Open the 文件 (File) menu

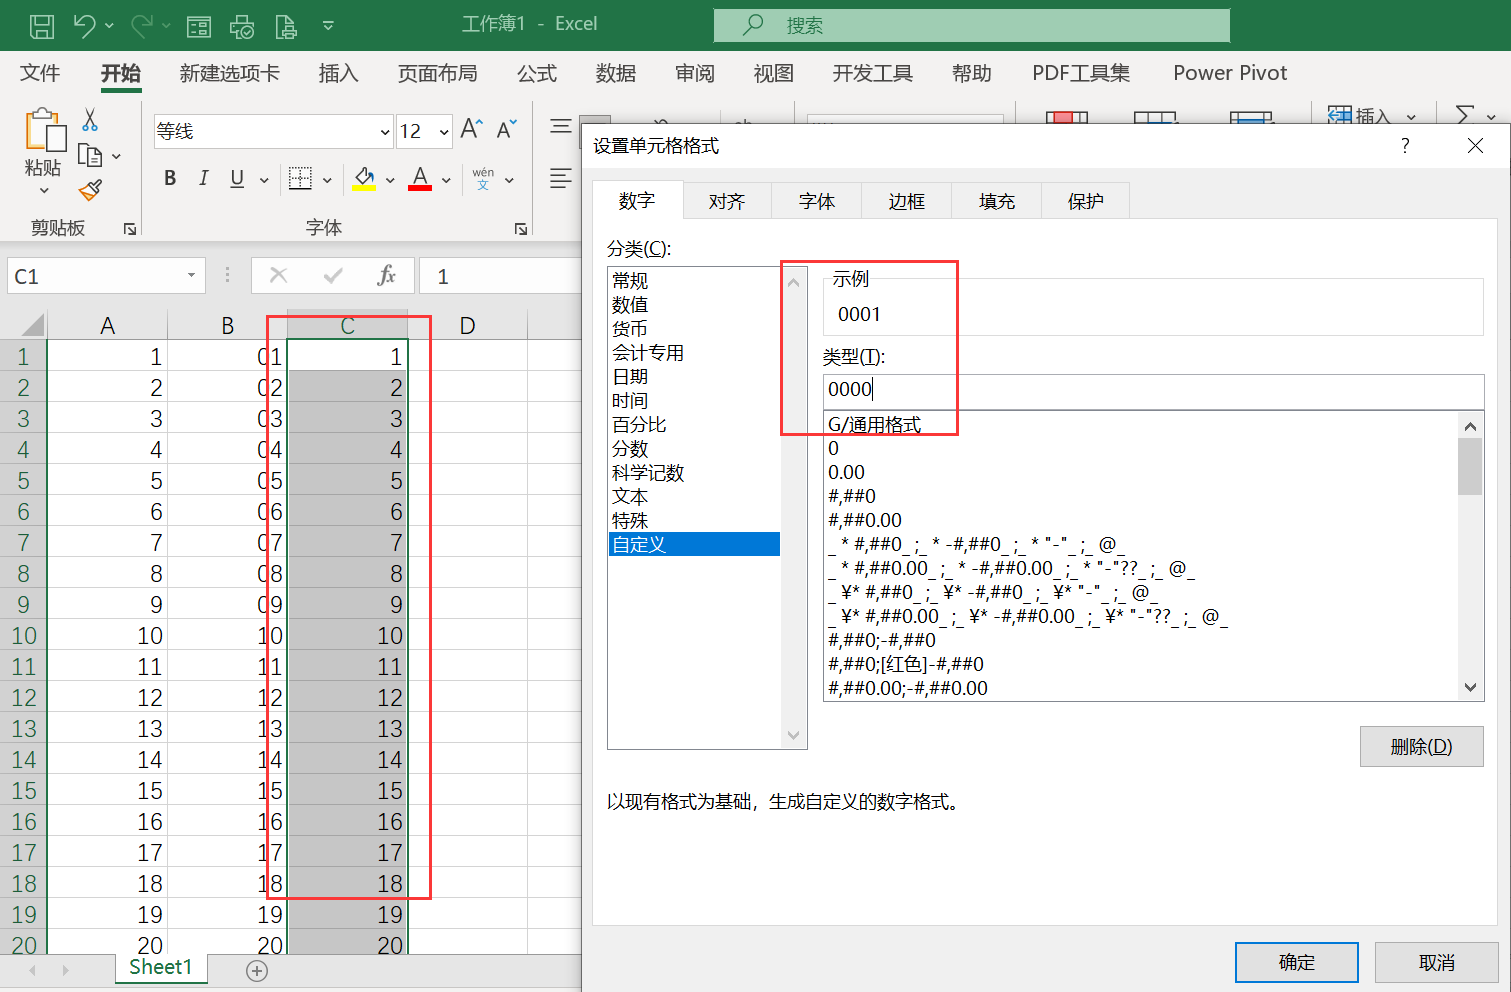click(40, 73)
